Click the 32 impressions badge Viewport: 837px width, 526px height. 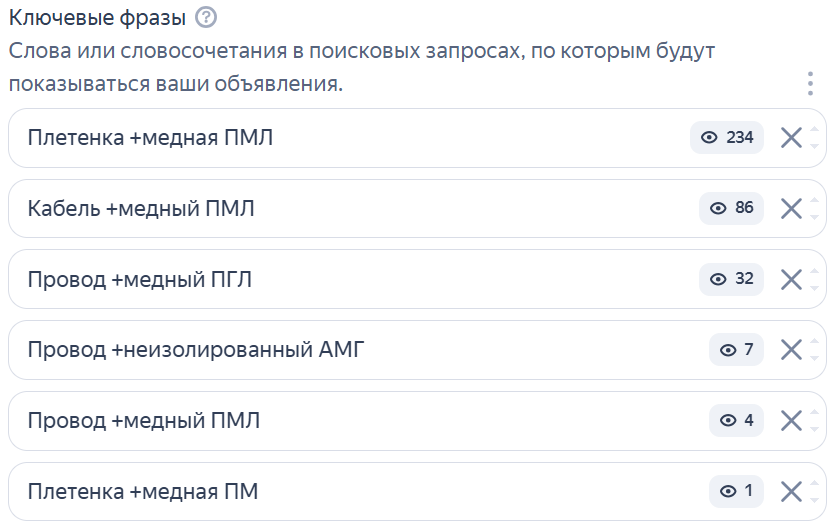tap(731, 279)
